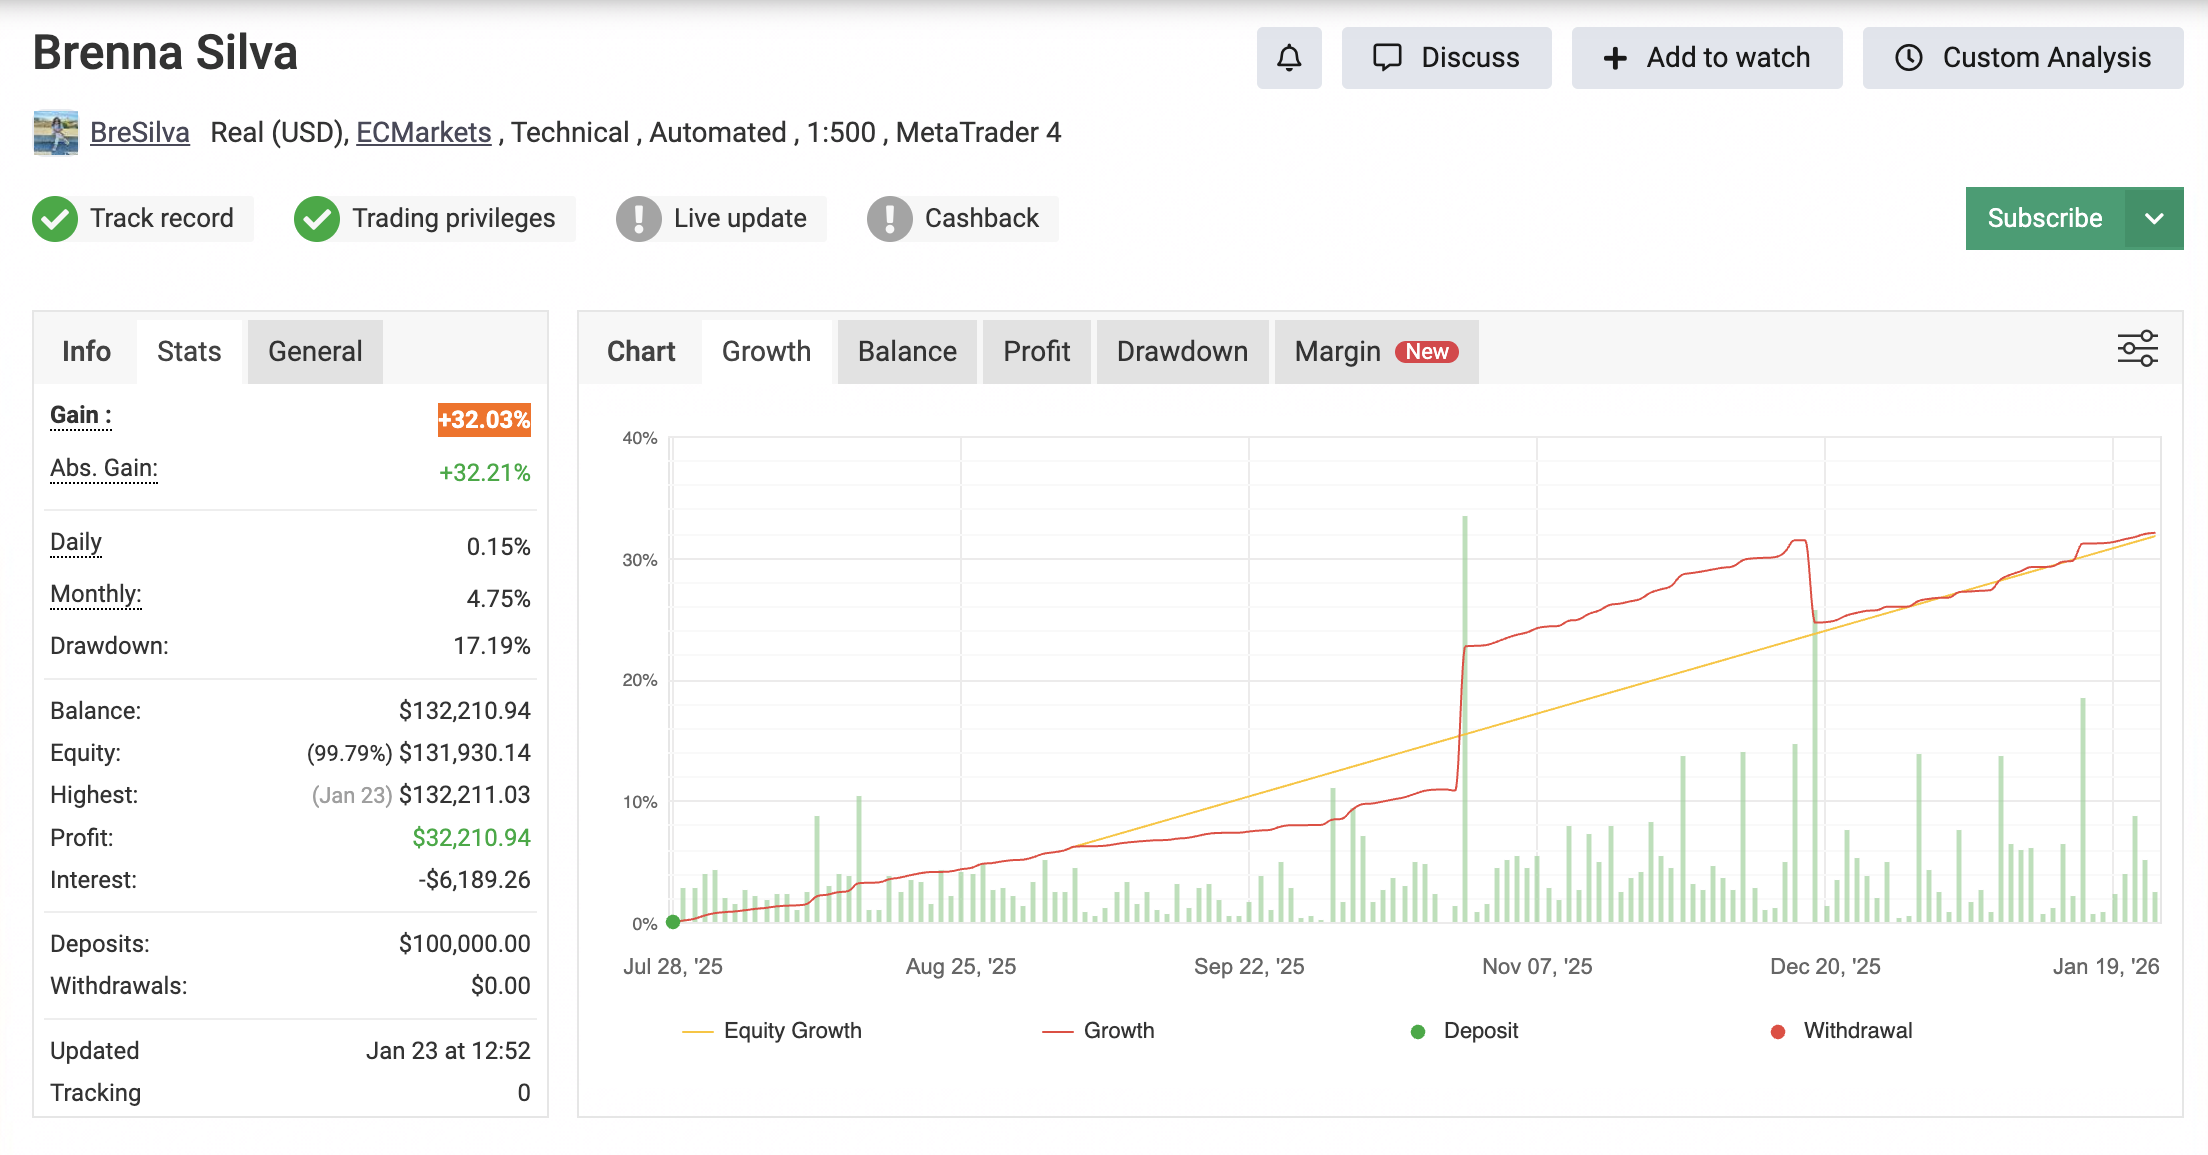Open the Drawdown chart tab

(1182, 351)
